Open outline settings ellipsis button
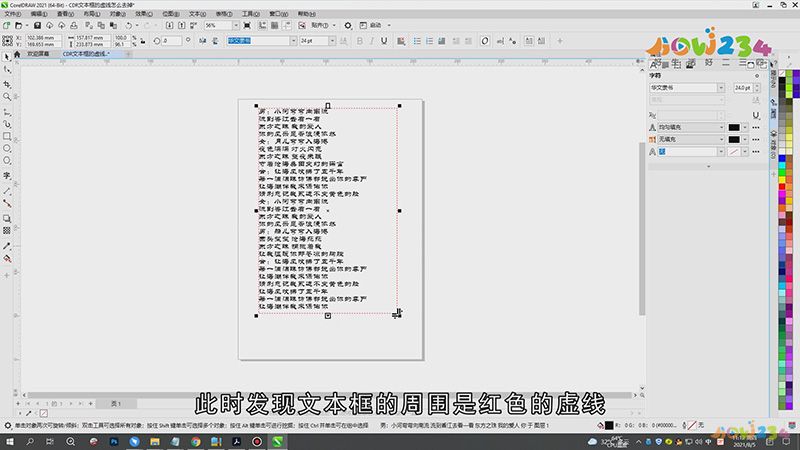800x450 pixels. tap(756, 152)
